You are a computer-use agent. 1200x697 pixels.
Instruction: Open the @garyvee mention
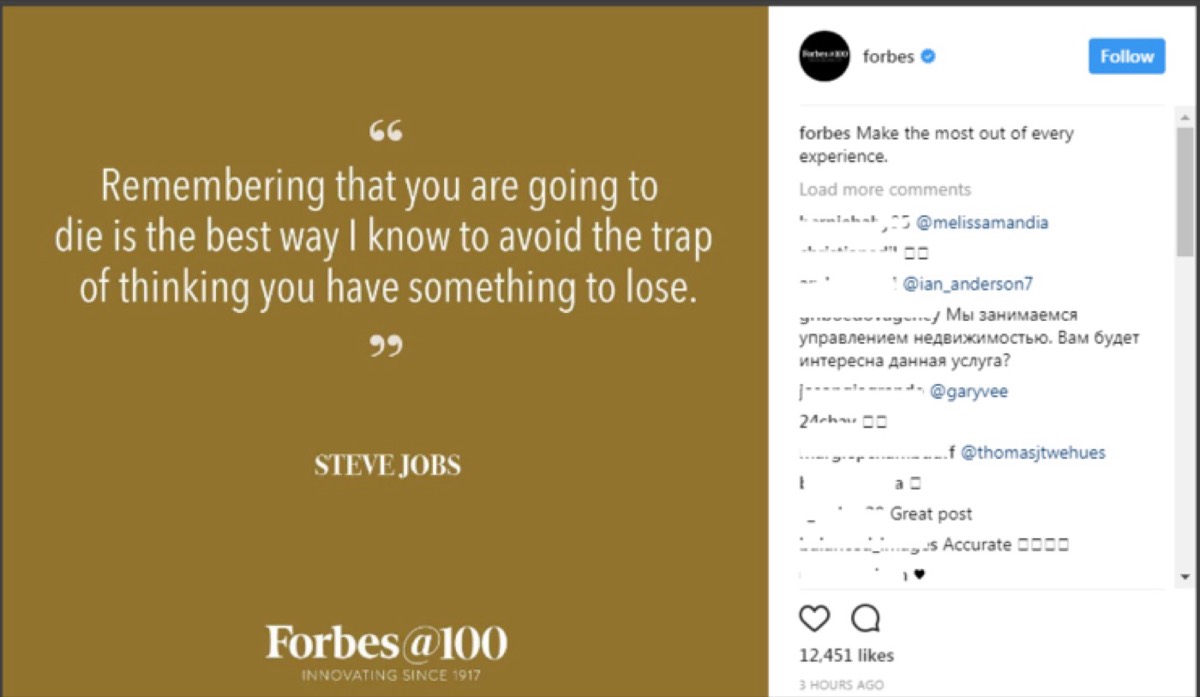[x=968, y=392]
